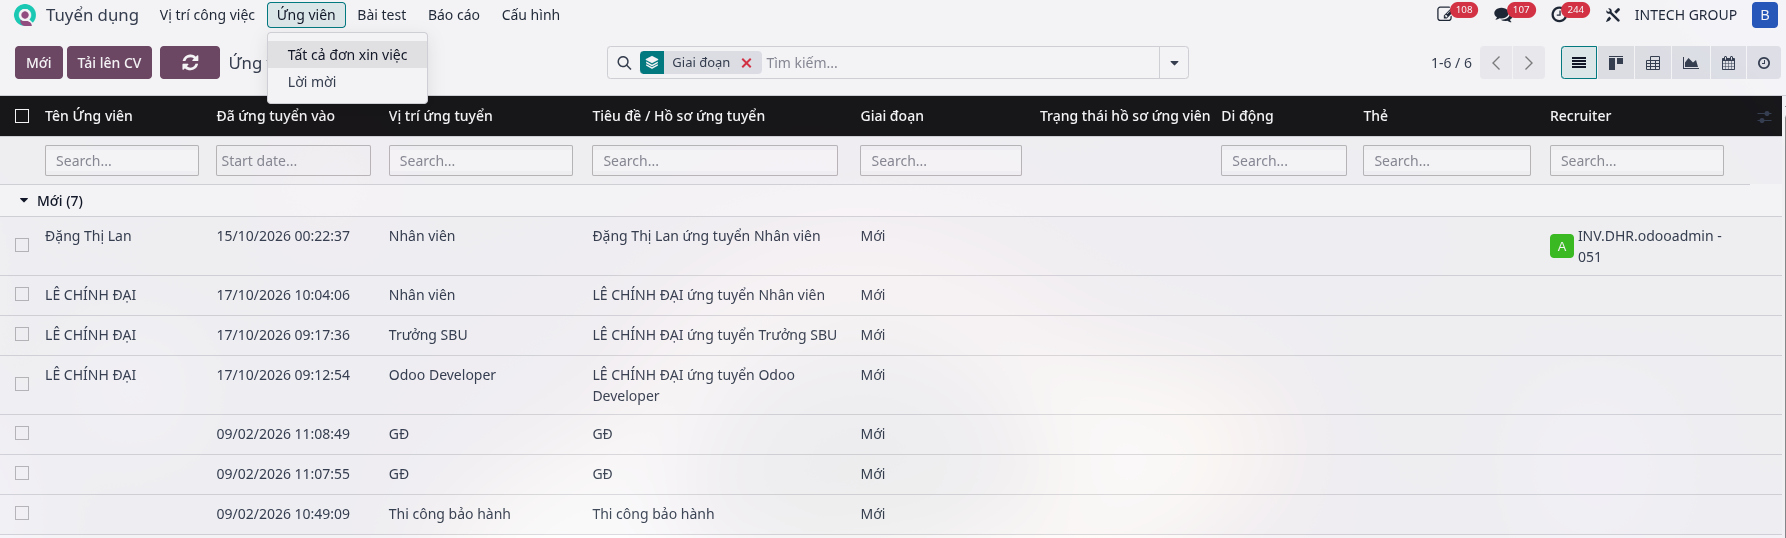Click the Tải lên CV button
Screen dimensions: 1786x538
[x=109, y=63]
